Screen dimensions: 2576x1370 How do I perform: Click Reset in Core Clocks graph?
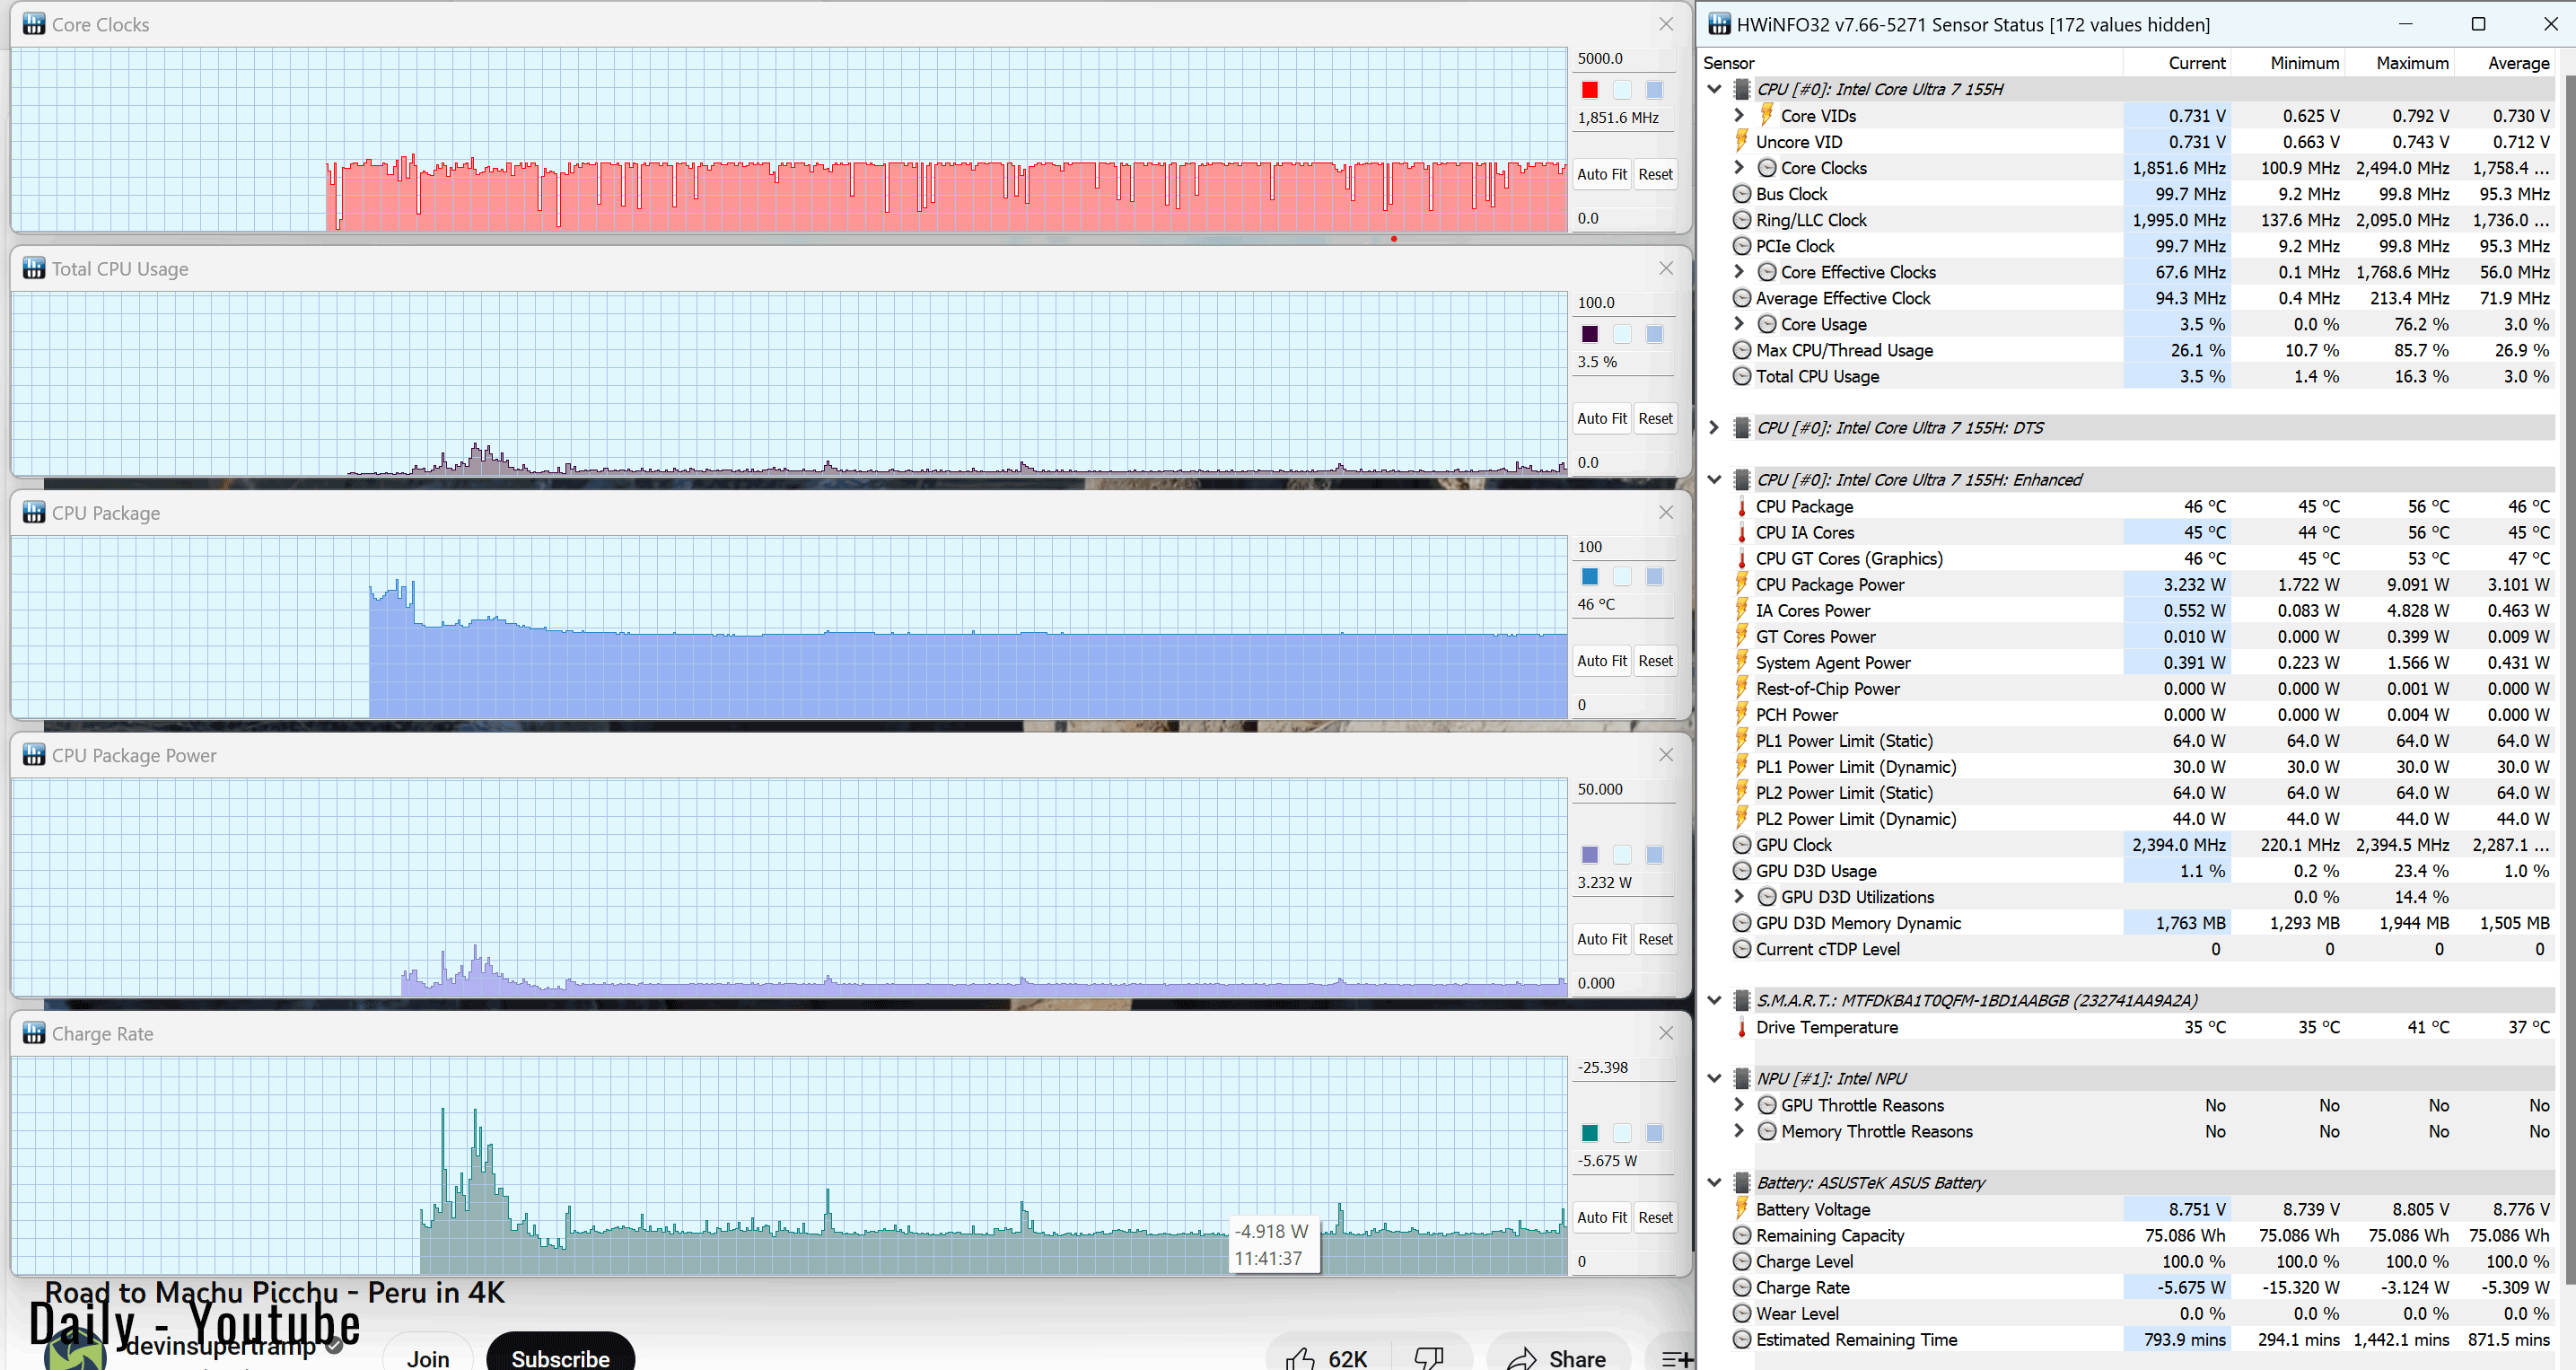click(1655, 174)
